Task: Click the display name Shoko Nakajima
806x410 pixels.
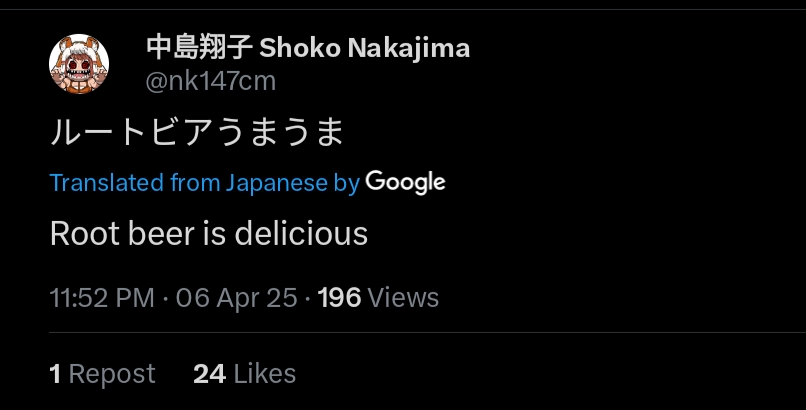Action: pyautogui.click(x=365, y=48)
